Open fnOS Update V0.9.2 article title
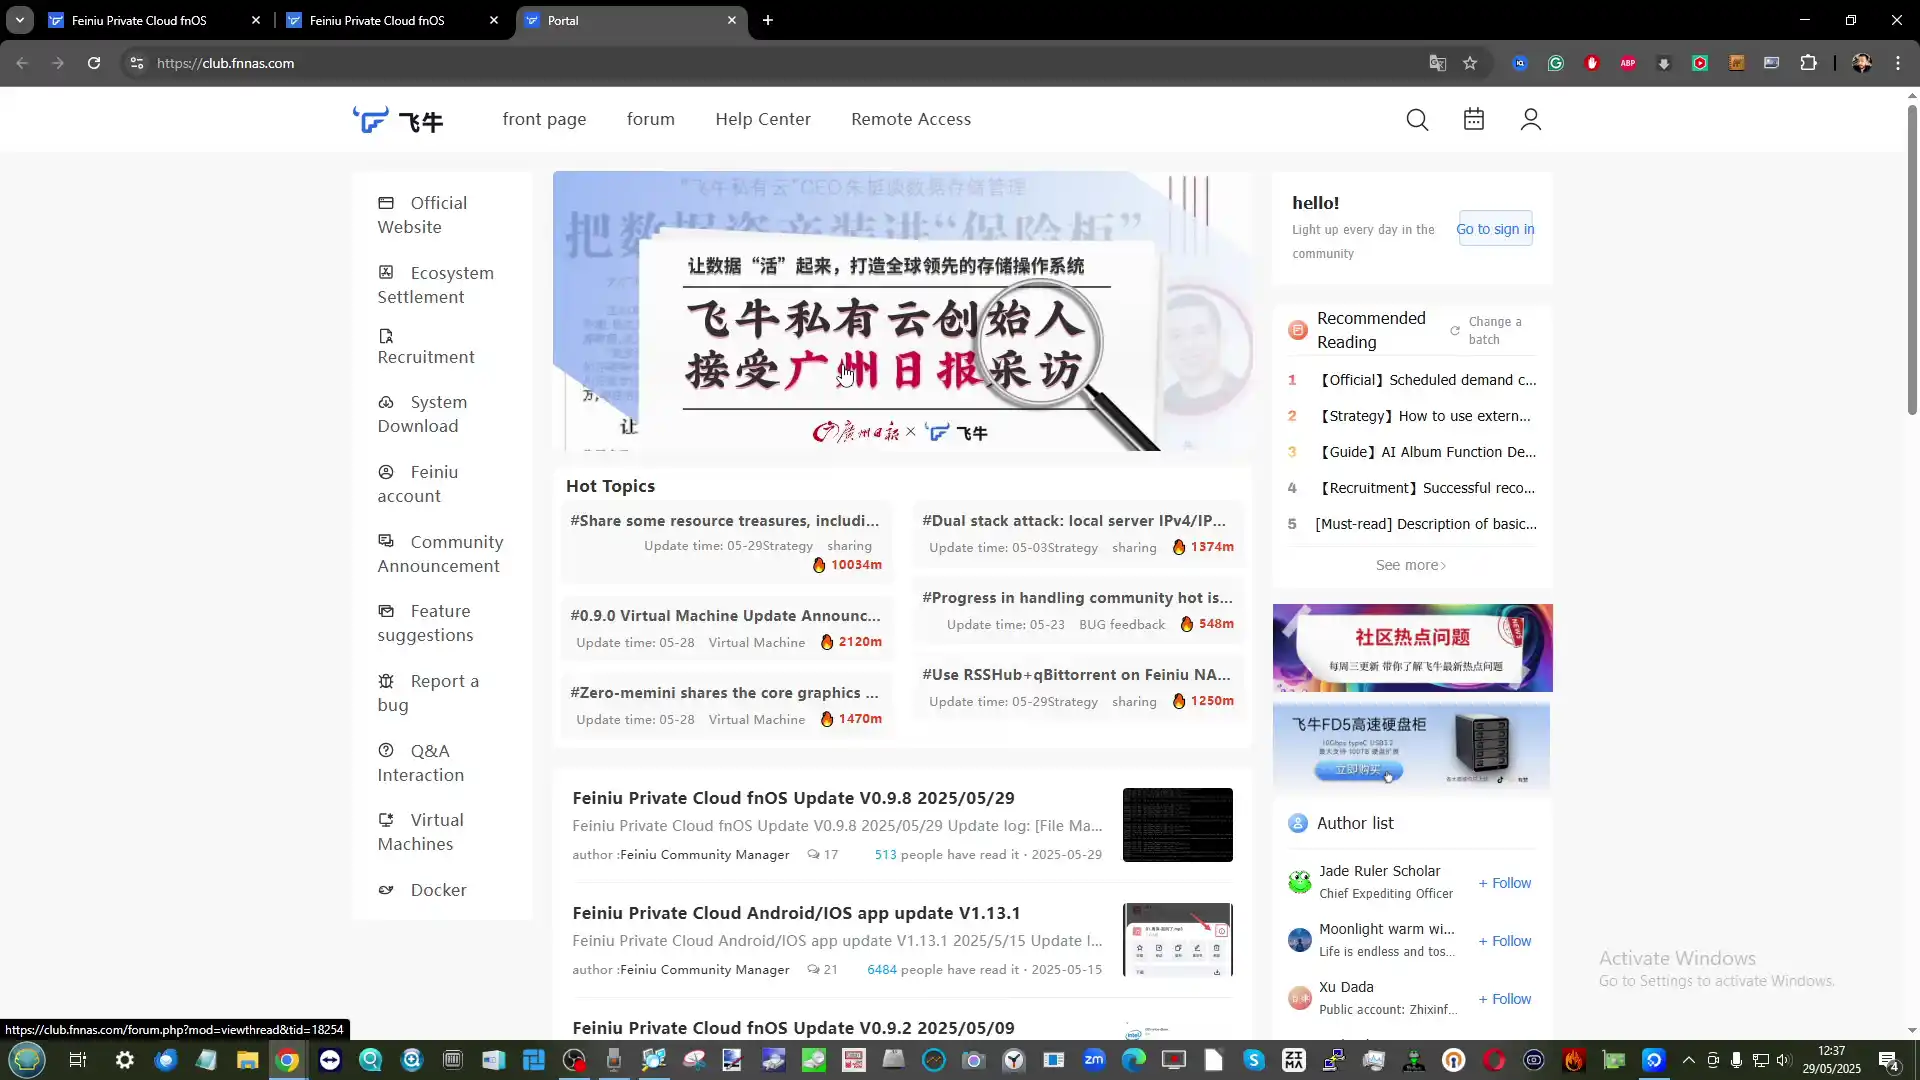Screen dimensions: 1920x1080 click(793, 1028)
